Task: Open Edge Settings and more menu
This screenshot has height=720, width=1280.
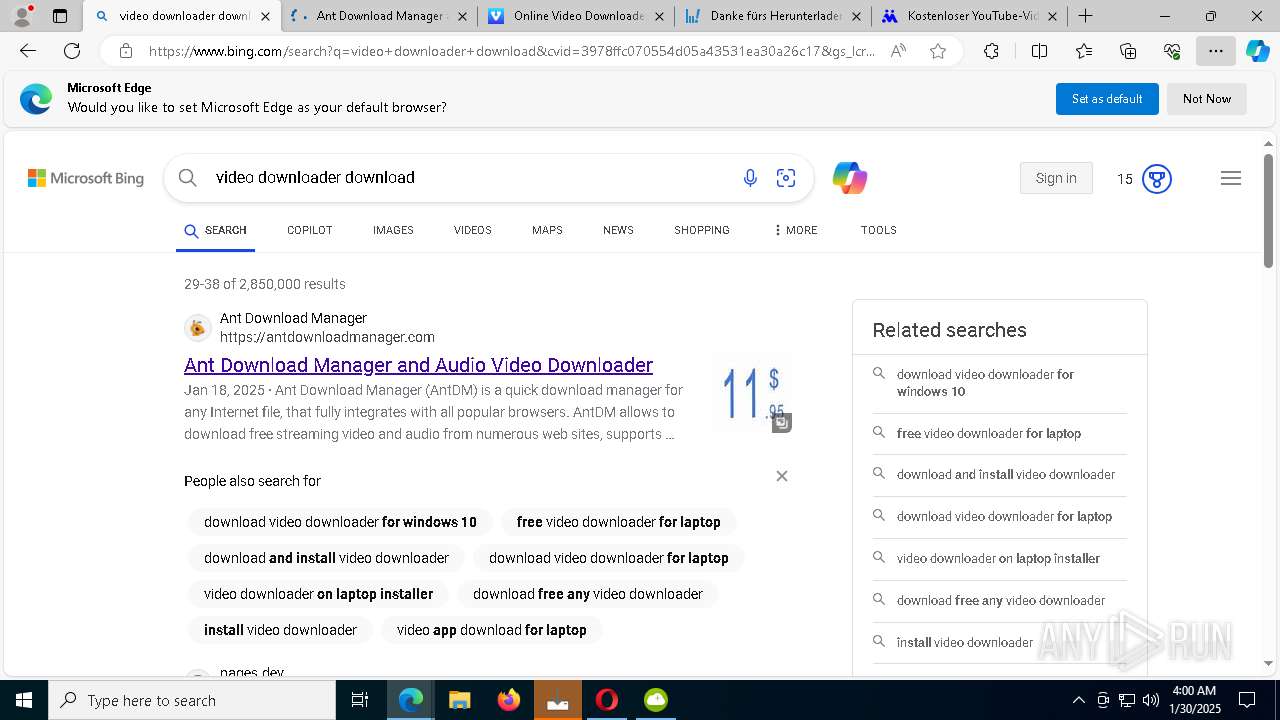Action: click(1216, 51)
